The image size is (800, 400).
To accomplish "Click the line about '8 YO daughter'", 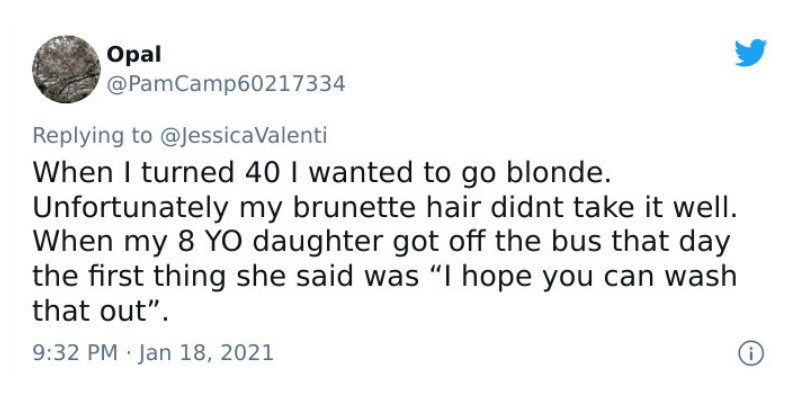I will pyautogui.click(x=382, y=242).
